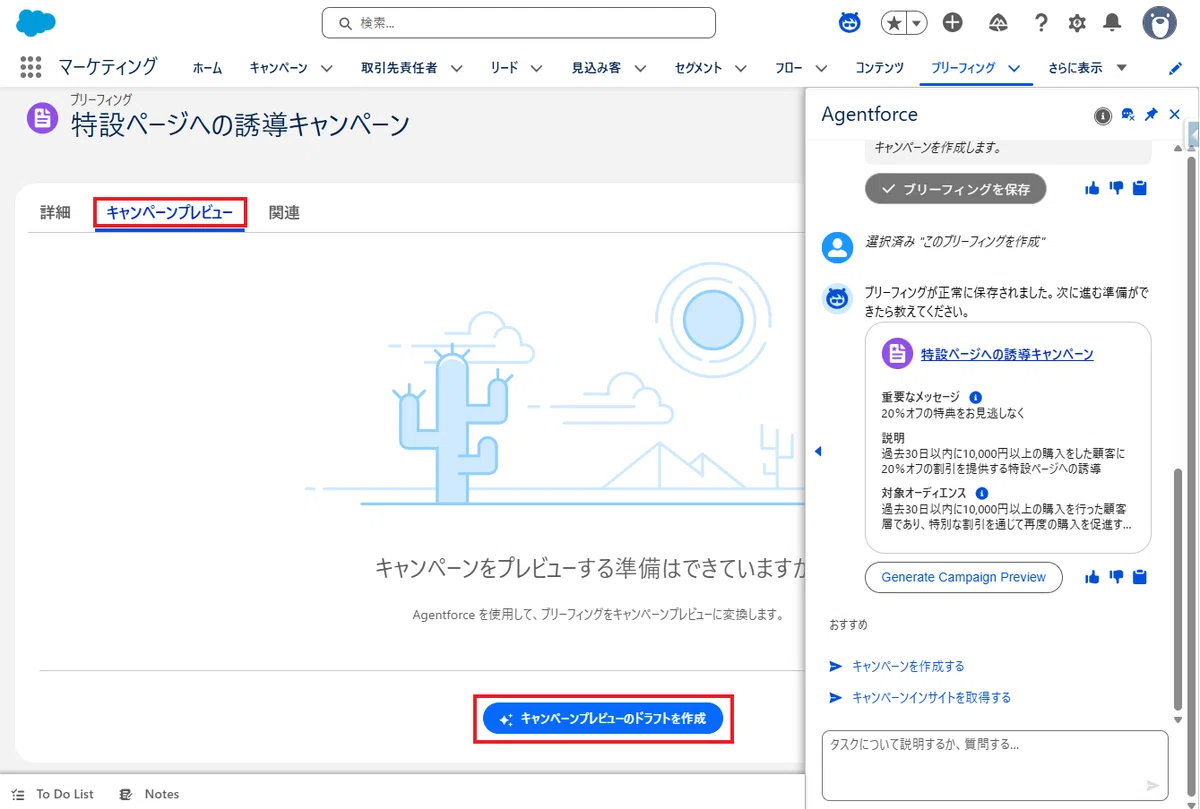Thumbs up beside Generate Campaign Preview
Screen dimensions: 1200x809
1092,577
